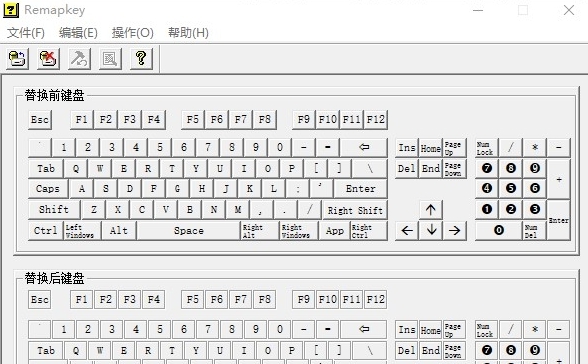Screen dimensions: 588x364
Task: Select Home key on 替换前键盘
Action: (x=430, y=148)
